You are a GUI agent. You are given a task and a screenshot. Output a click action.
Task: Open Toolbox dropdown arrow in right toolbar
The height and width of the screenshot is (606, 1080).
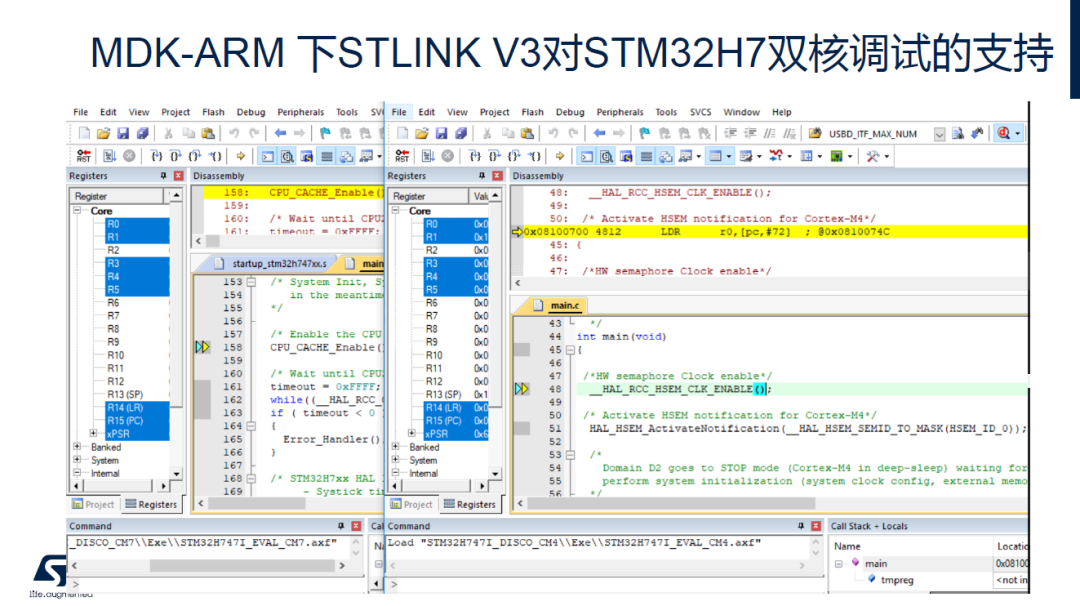[886, 156]
